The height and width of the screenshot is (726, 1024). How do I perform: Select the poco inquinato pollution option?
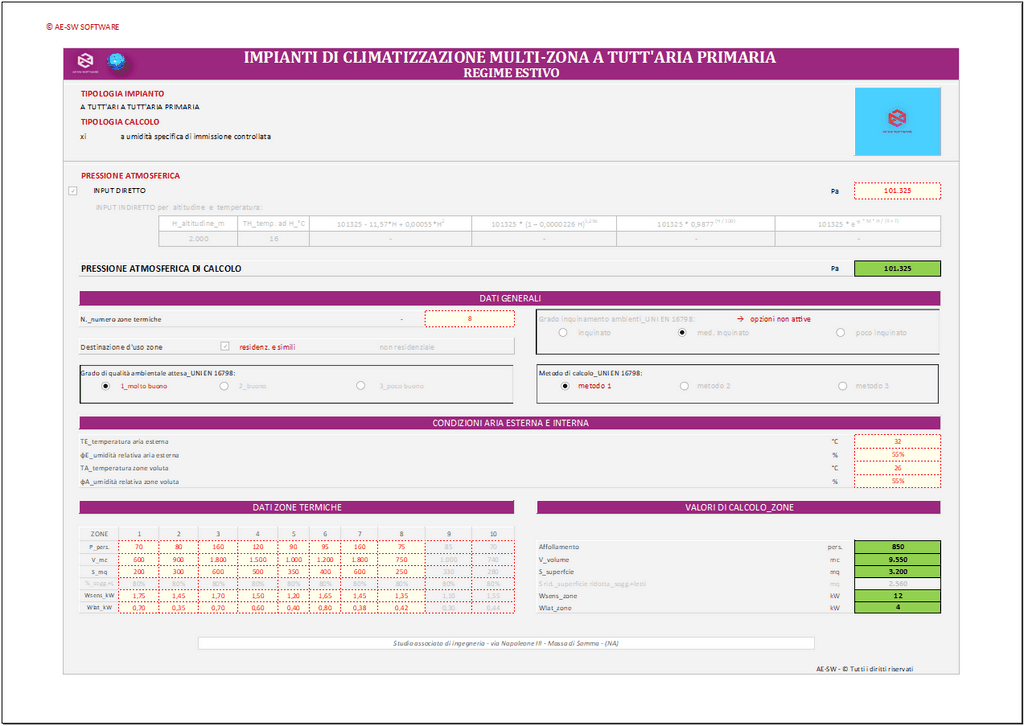(840, 332)
